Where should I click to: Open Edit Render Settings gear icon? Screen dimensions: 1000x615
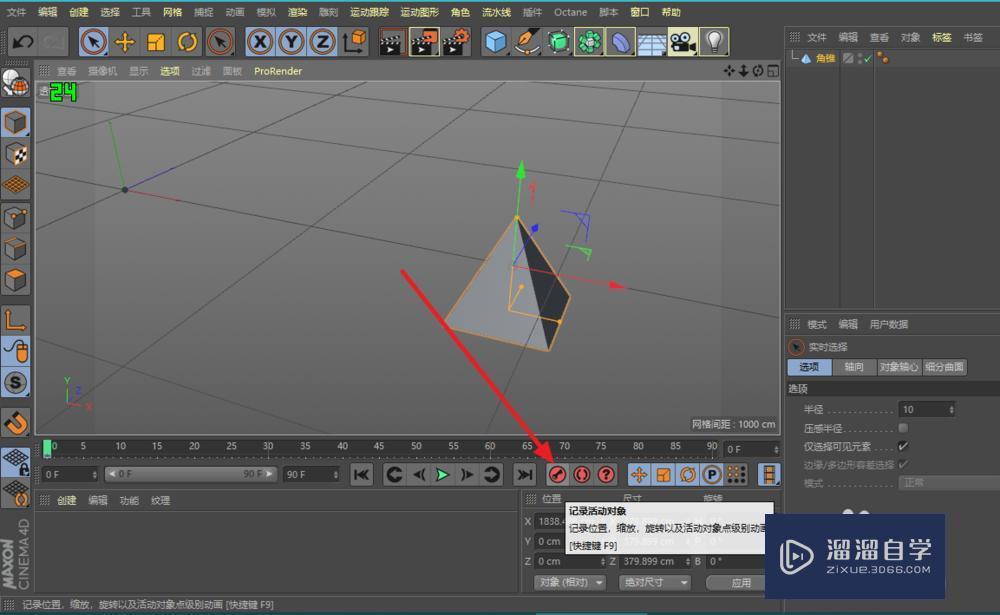[x=456, y=42]
